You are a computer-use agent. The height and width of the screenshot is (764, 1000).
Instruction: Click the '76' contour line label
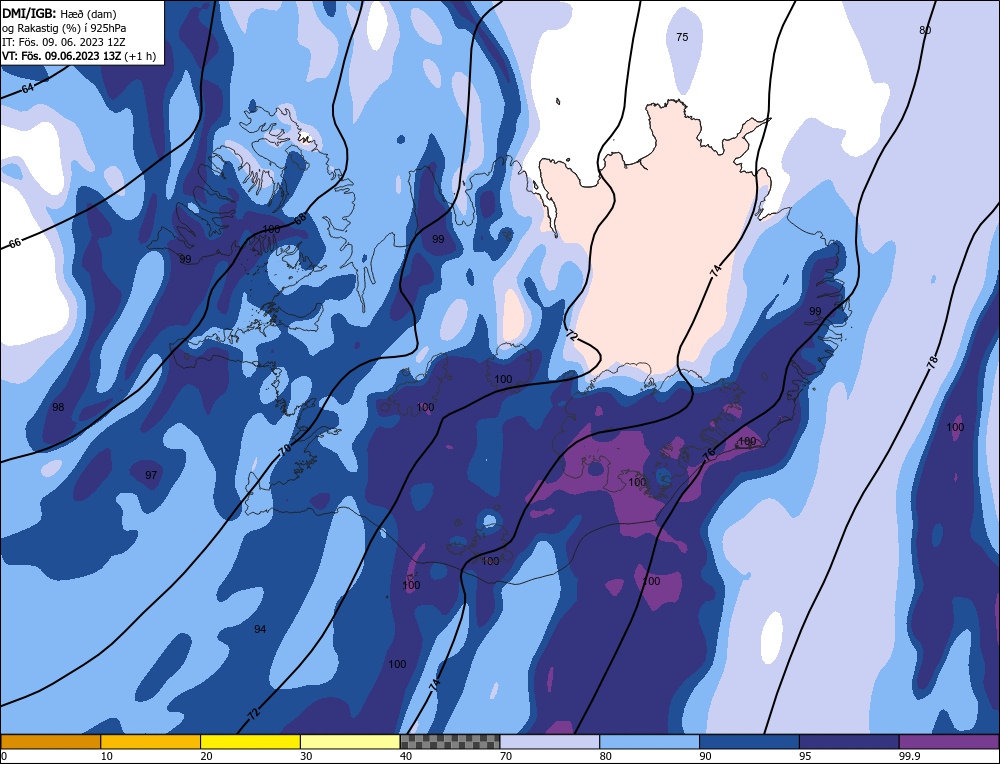point(709,453)
